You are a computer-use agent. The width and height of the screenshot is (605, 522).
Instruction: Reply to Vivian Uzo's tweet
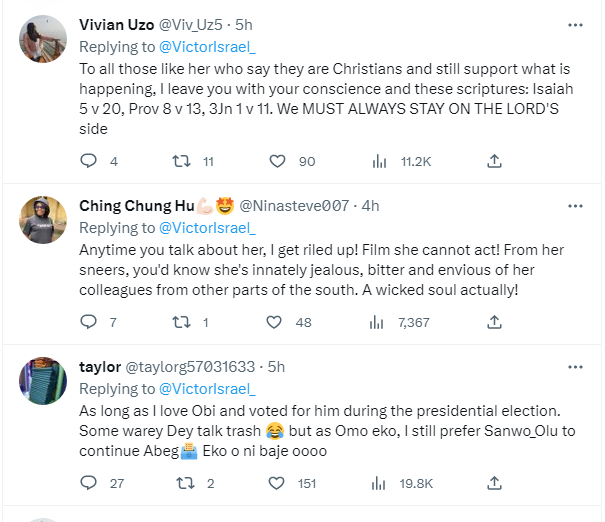point(88,161)
